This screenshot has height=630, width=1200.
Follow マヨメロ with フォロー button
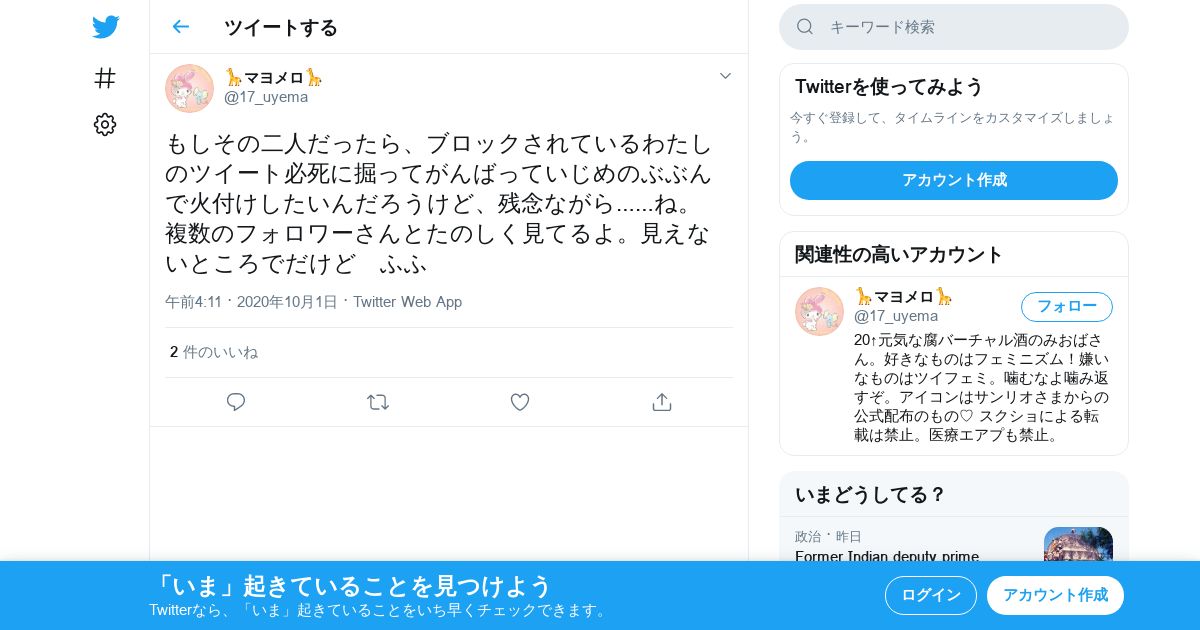1067,307
